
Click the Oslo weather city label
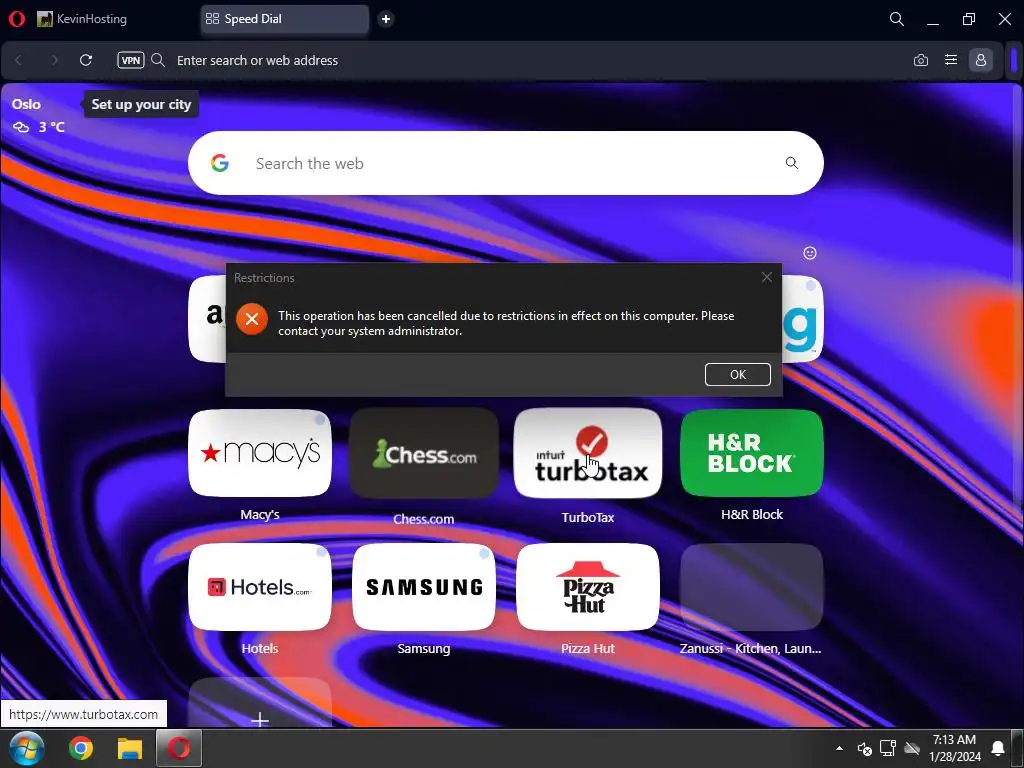pyautogui.click(x=26, y=104)
